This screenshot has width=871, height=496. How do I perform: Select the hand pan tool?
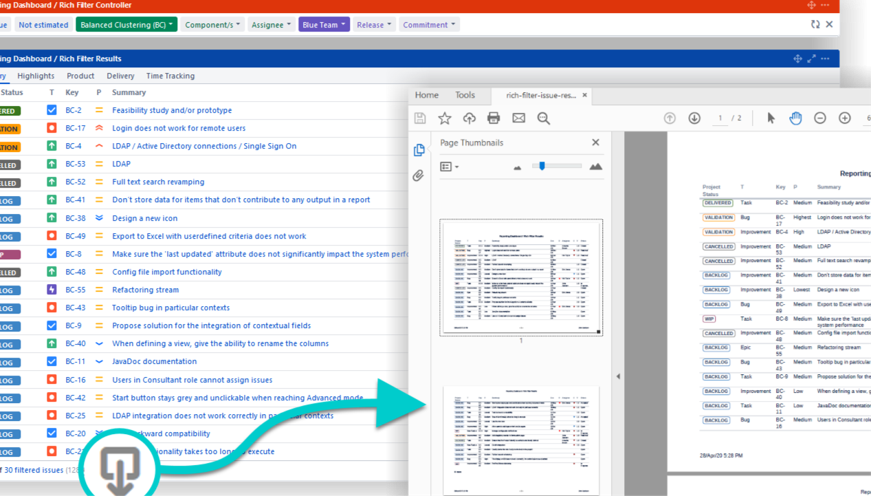[x=795, y=118]
